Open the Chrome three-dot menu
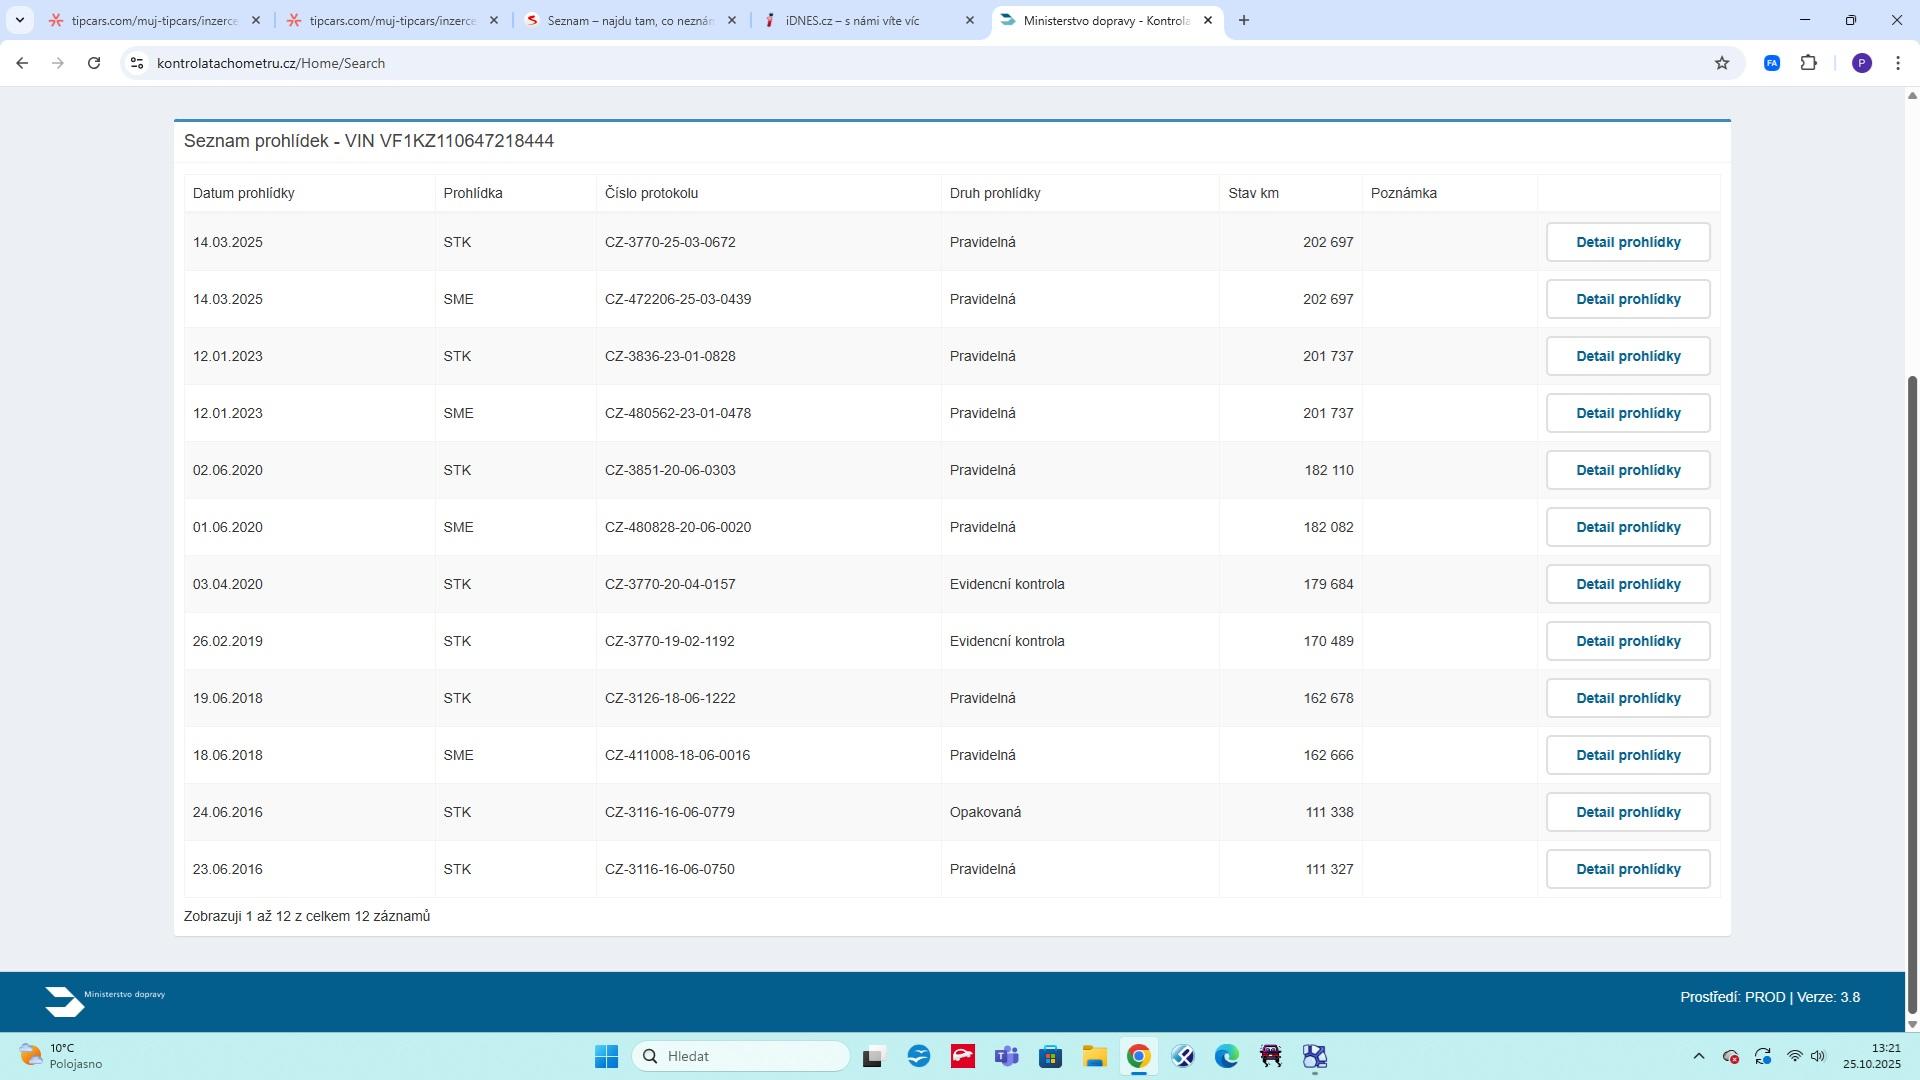Viewport: 1920px width, 1080px height. pyautogui.click(x=1897, y=63)
